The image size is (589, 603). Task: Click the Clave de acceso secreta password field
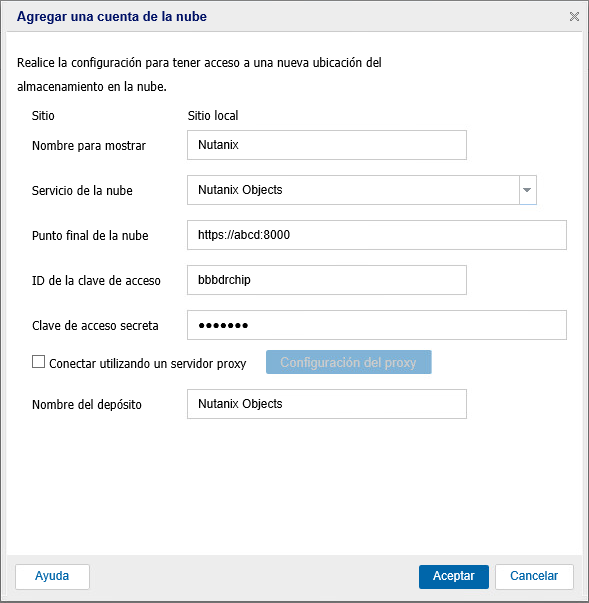click(x=377, y=325)
